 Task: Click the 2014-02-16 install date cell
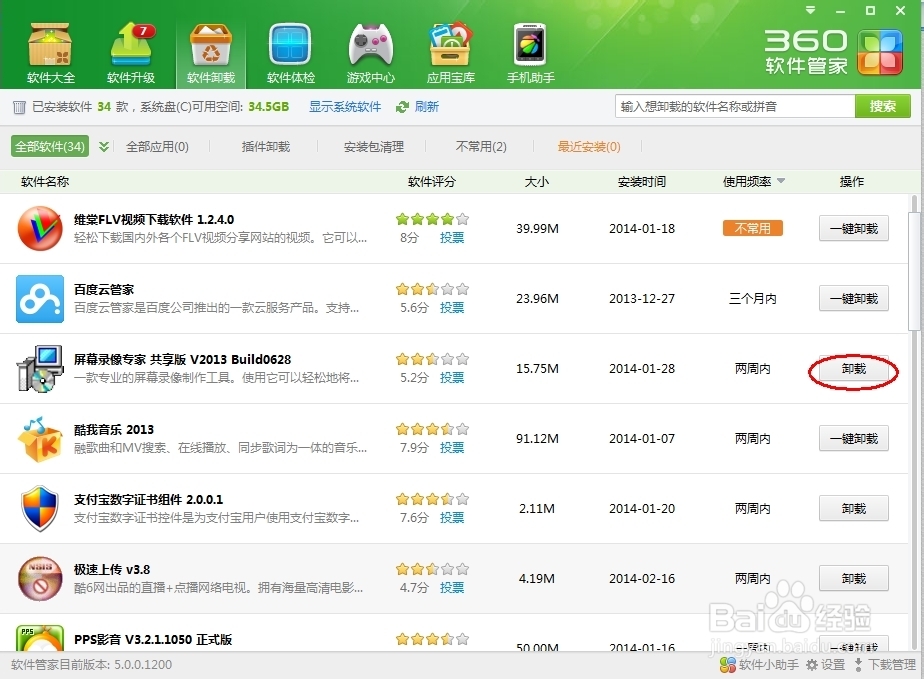point(642,579)
